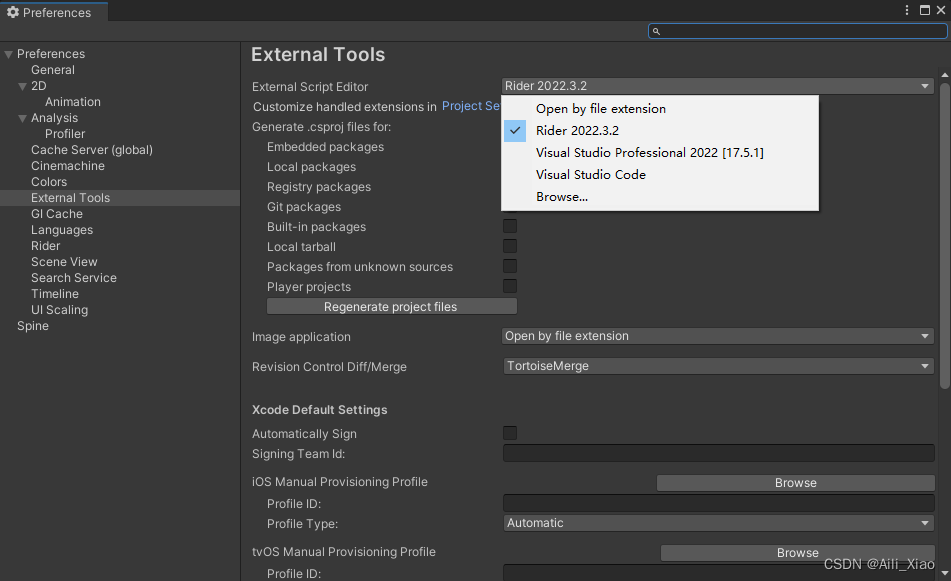951x581 pixels.
Task: Toggle Local tarball checkbox
Action: tap(510, 246)
